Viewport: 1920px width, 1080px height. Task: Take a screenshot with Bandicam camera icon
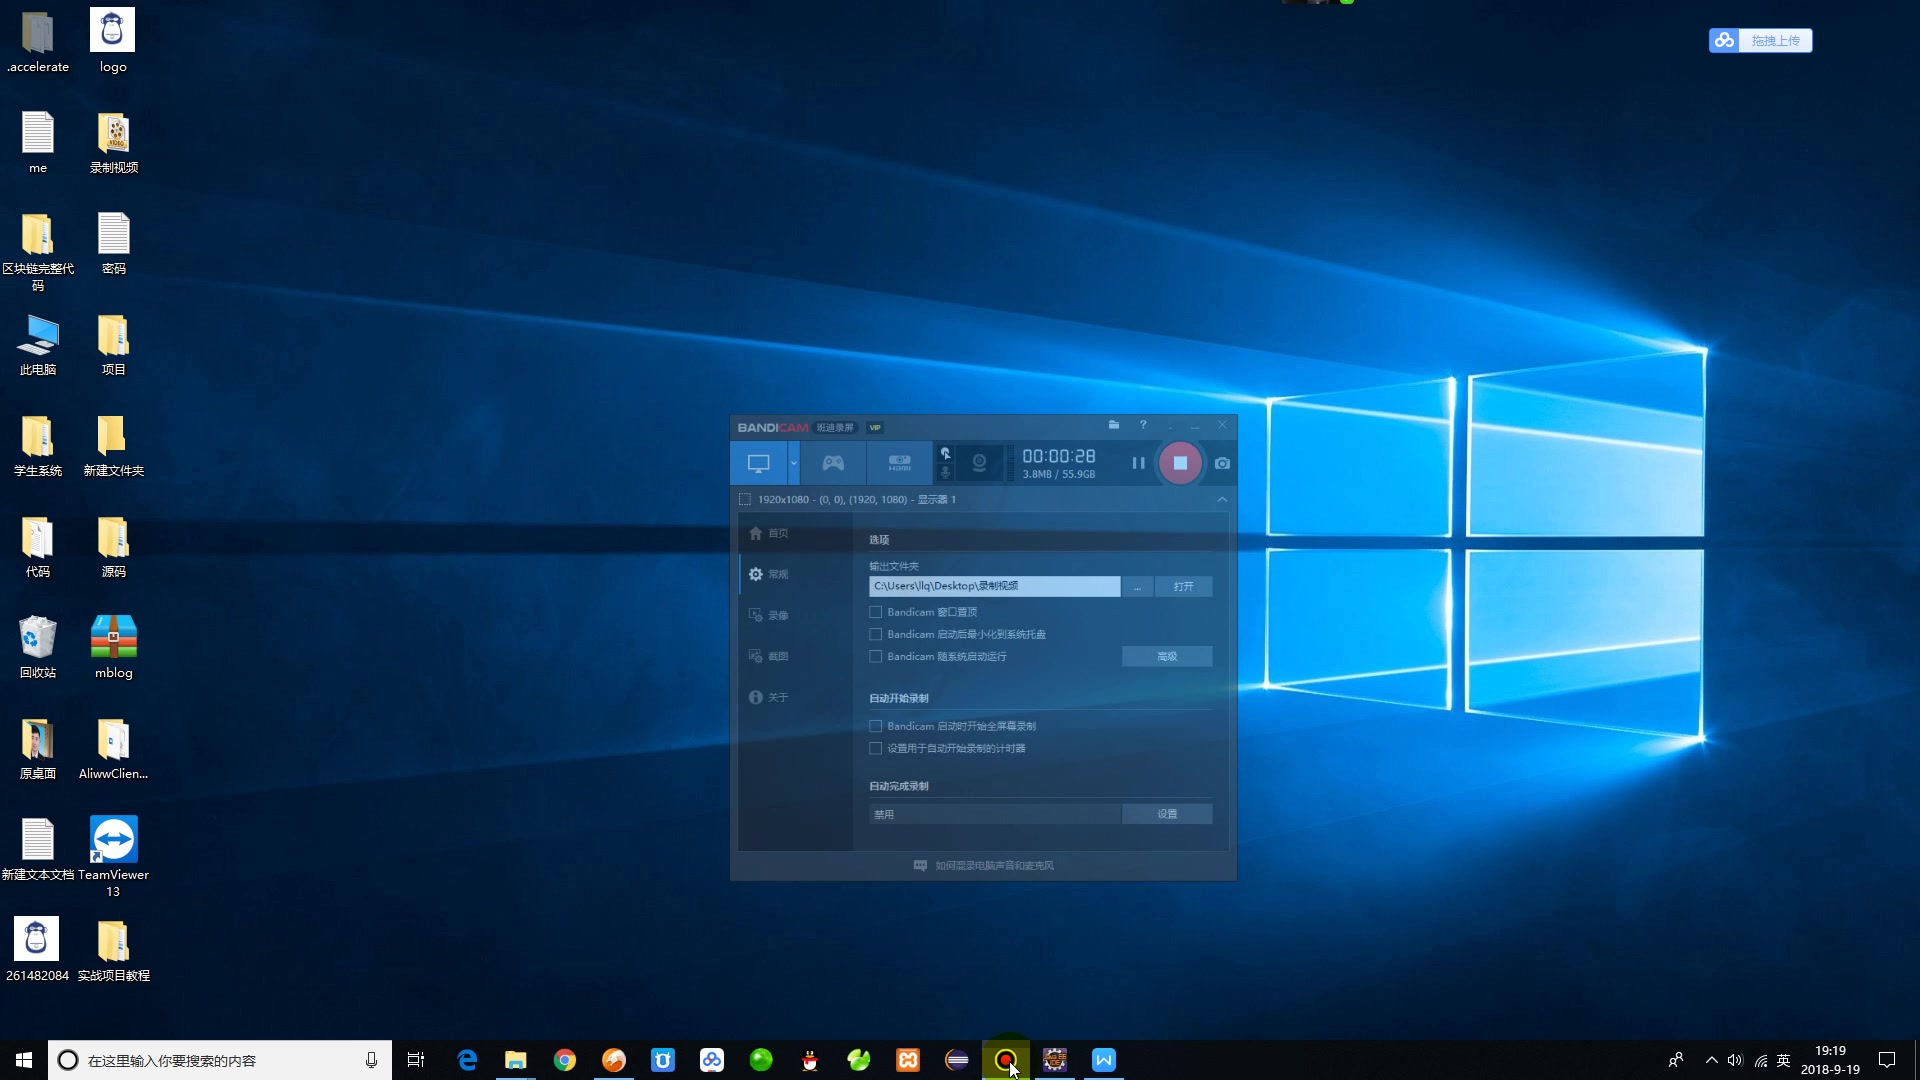coord(1222,463)
